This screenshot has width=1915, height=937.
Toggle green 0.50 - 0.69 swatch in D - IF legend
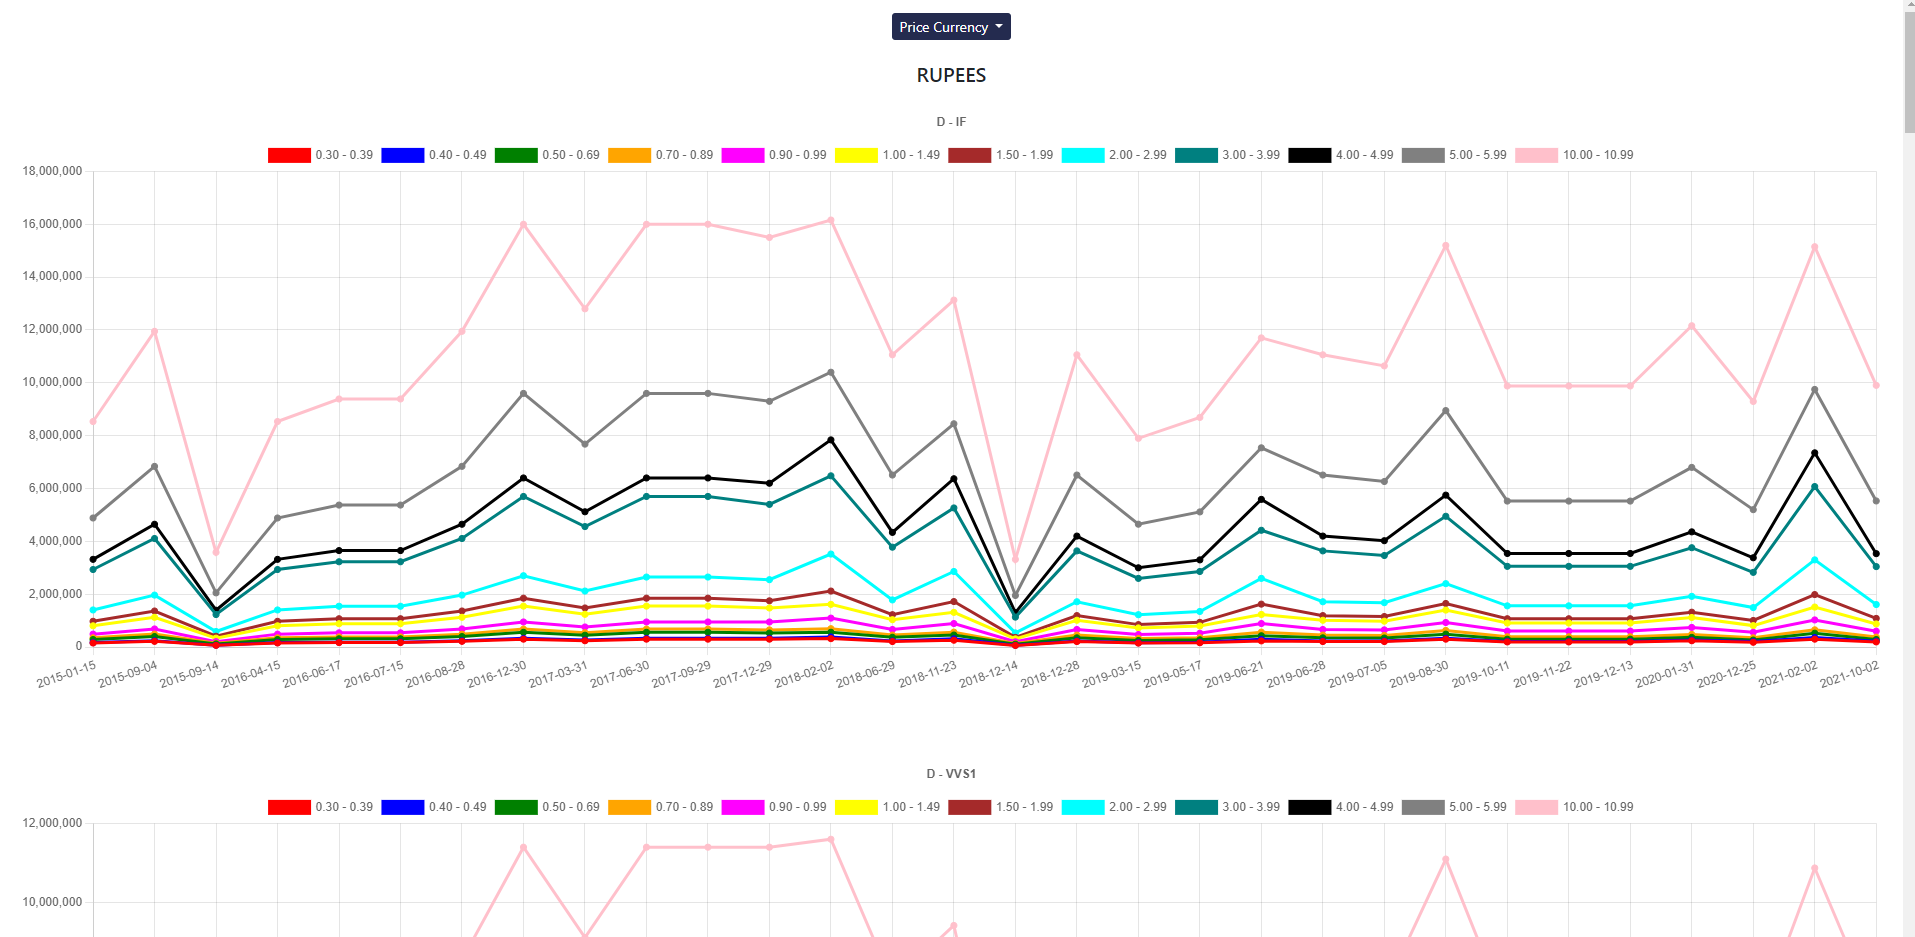click(x=516, y=155)
